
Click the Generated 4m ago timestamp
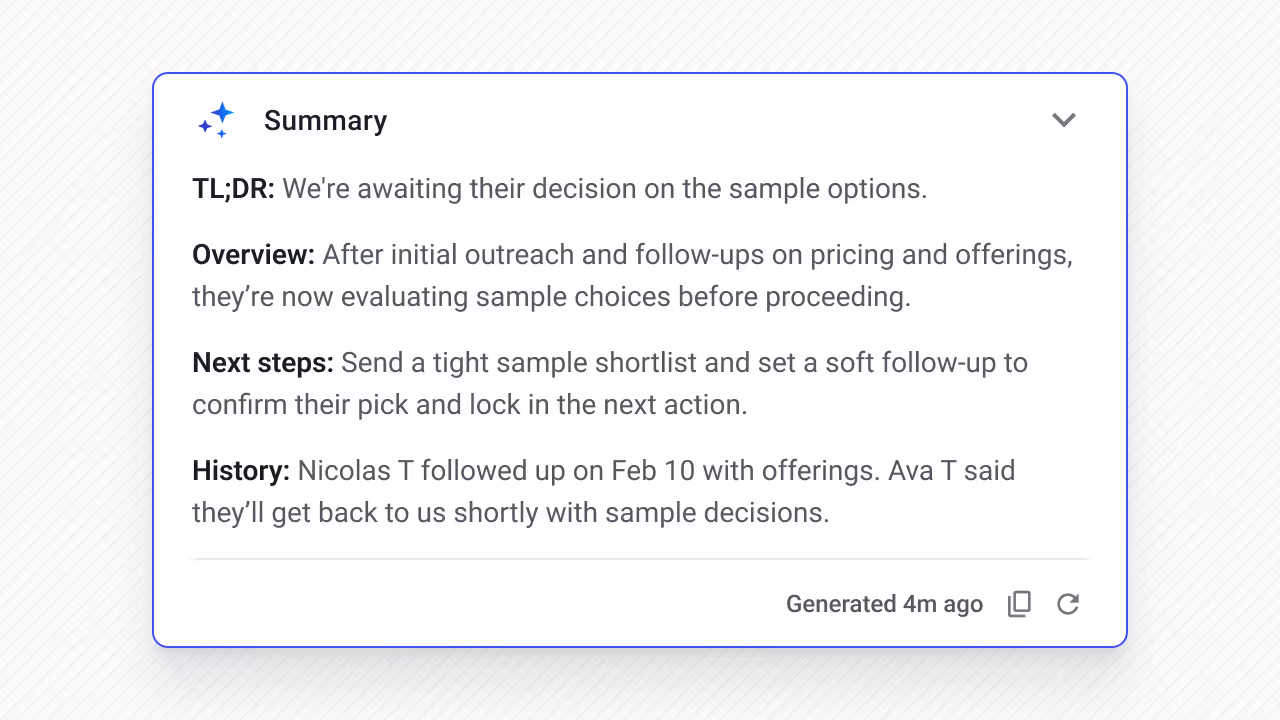point(884,604)
